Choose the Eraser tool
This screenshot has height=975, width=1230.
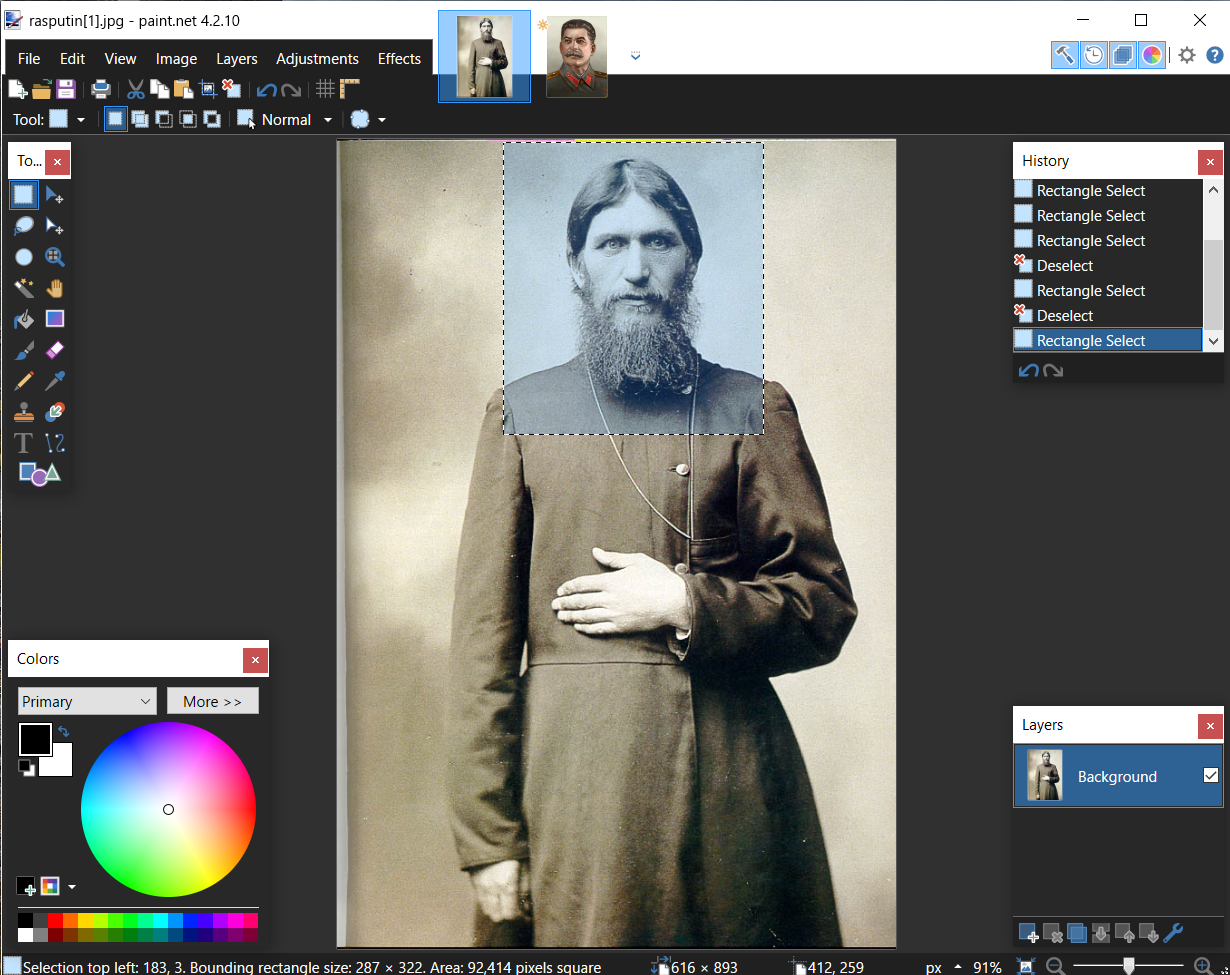point(55,350)
